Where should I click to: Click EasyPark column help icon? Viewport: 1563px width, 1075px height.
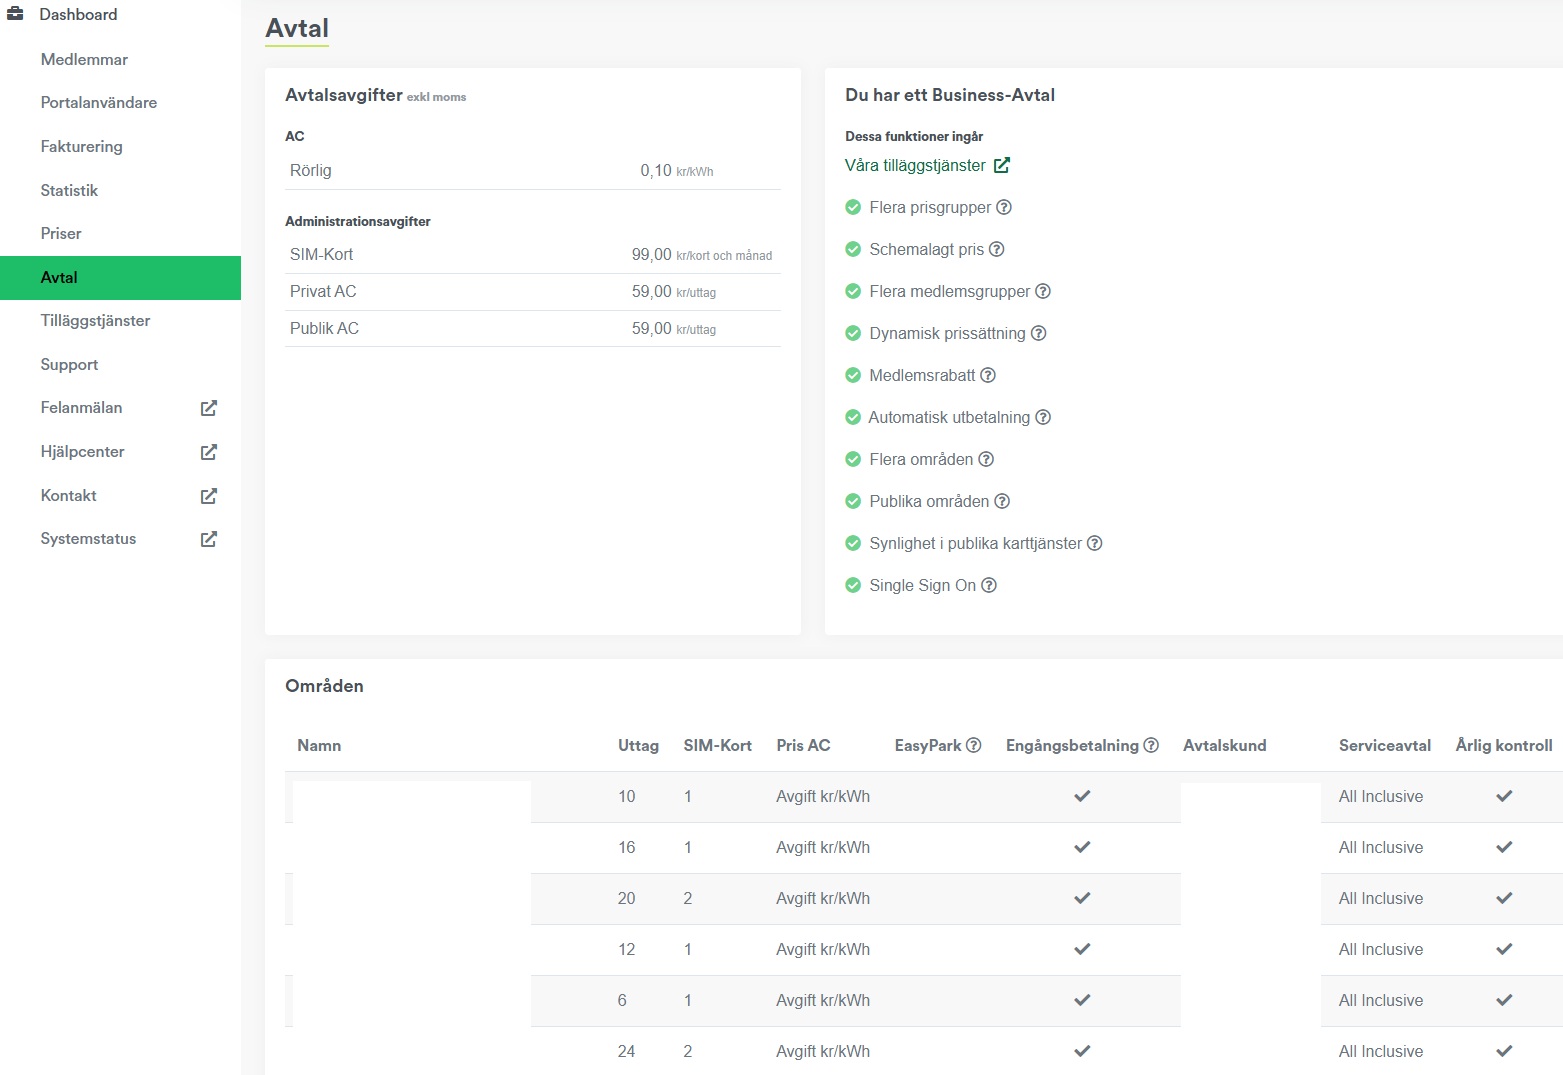pos(974,745)
